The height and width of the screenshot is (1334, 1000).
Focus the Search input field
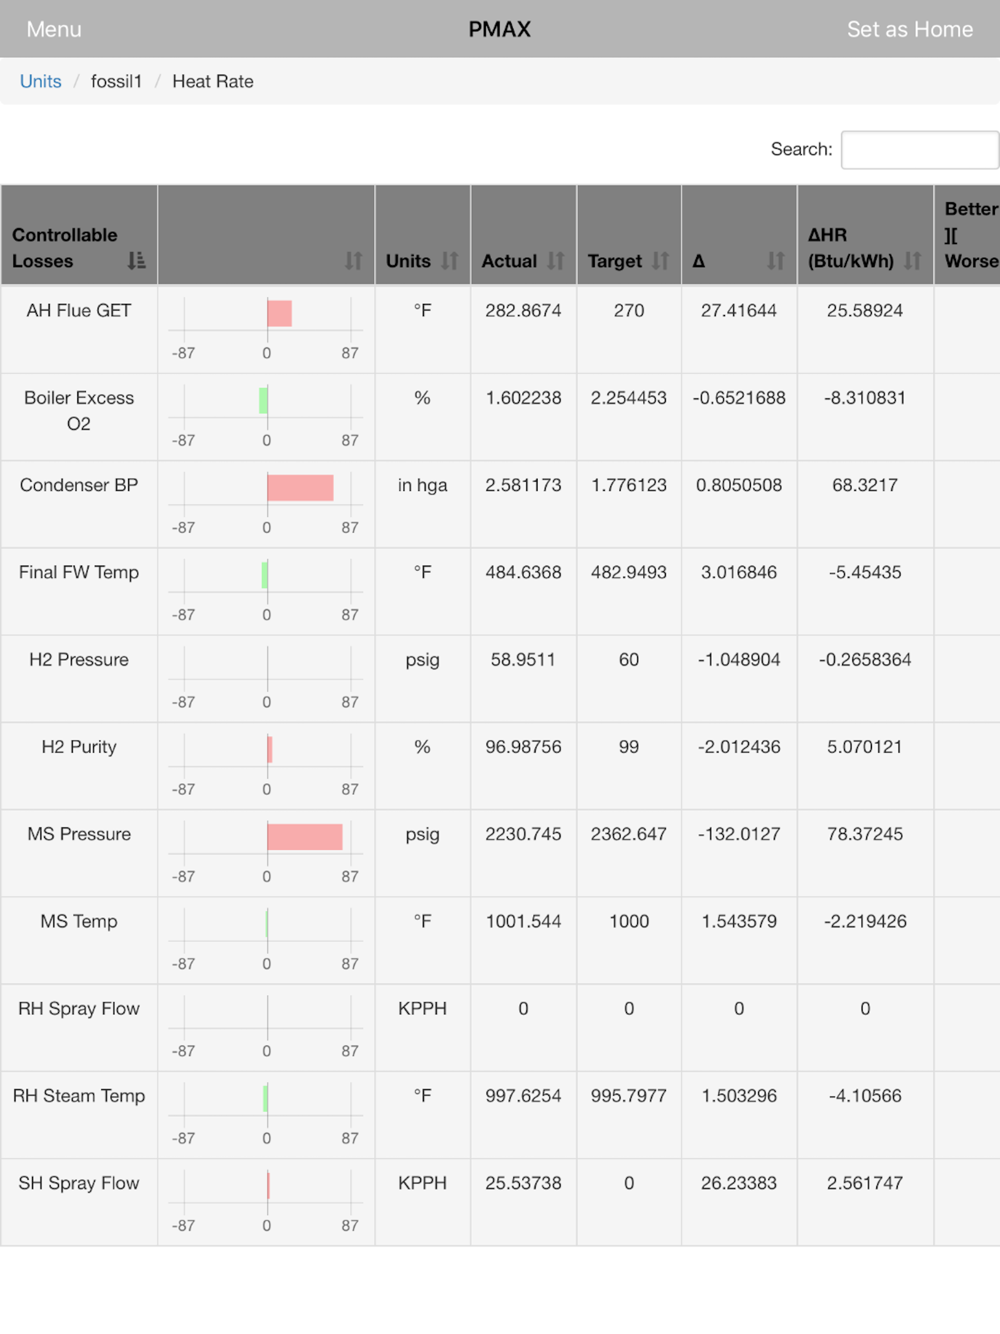[919, 150]
